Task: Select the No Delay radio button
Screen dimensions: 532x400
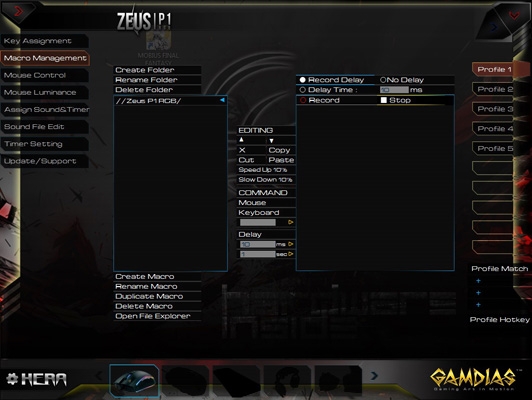Action: [x=383, y=80]
